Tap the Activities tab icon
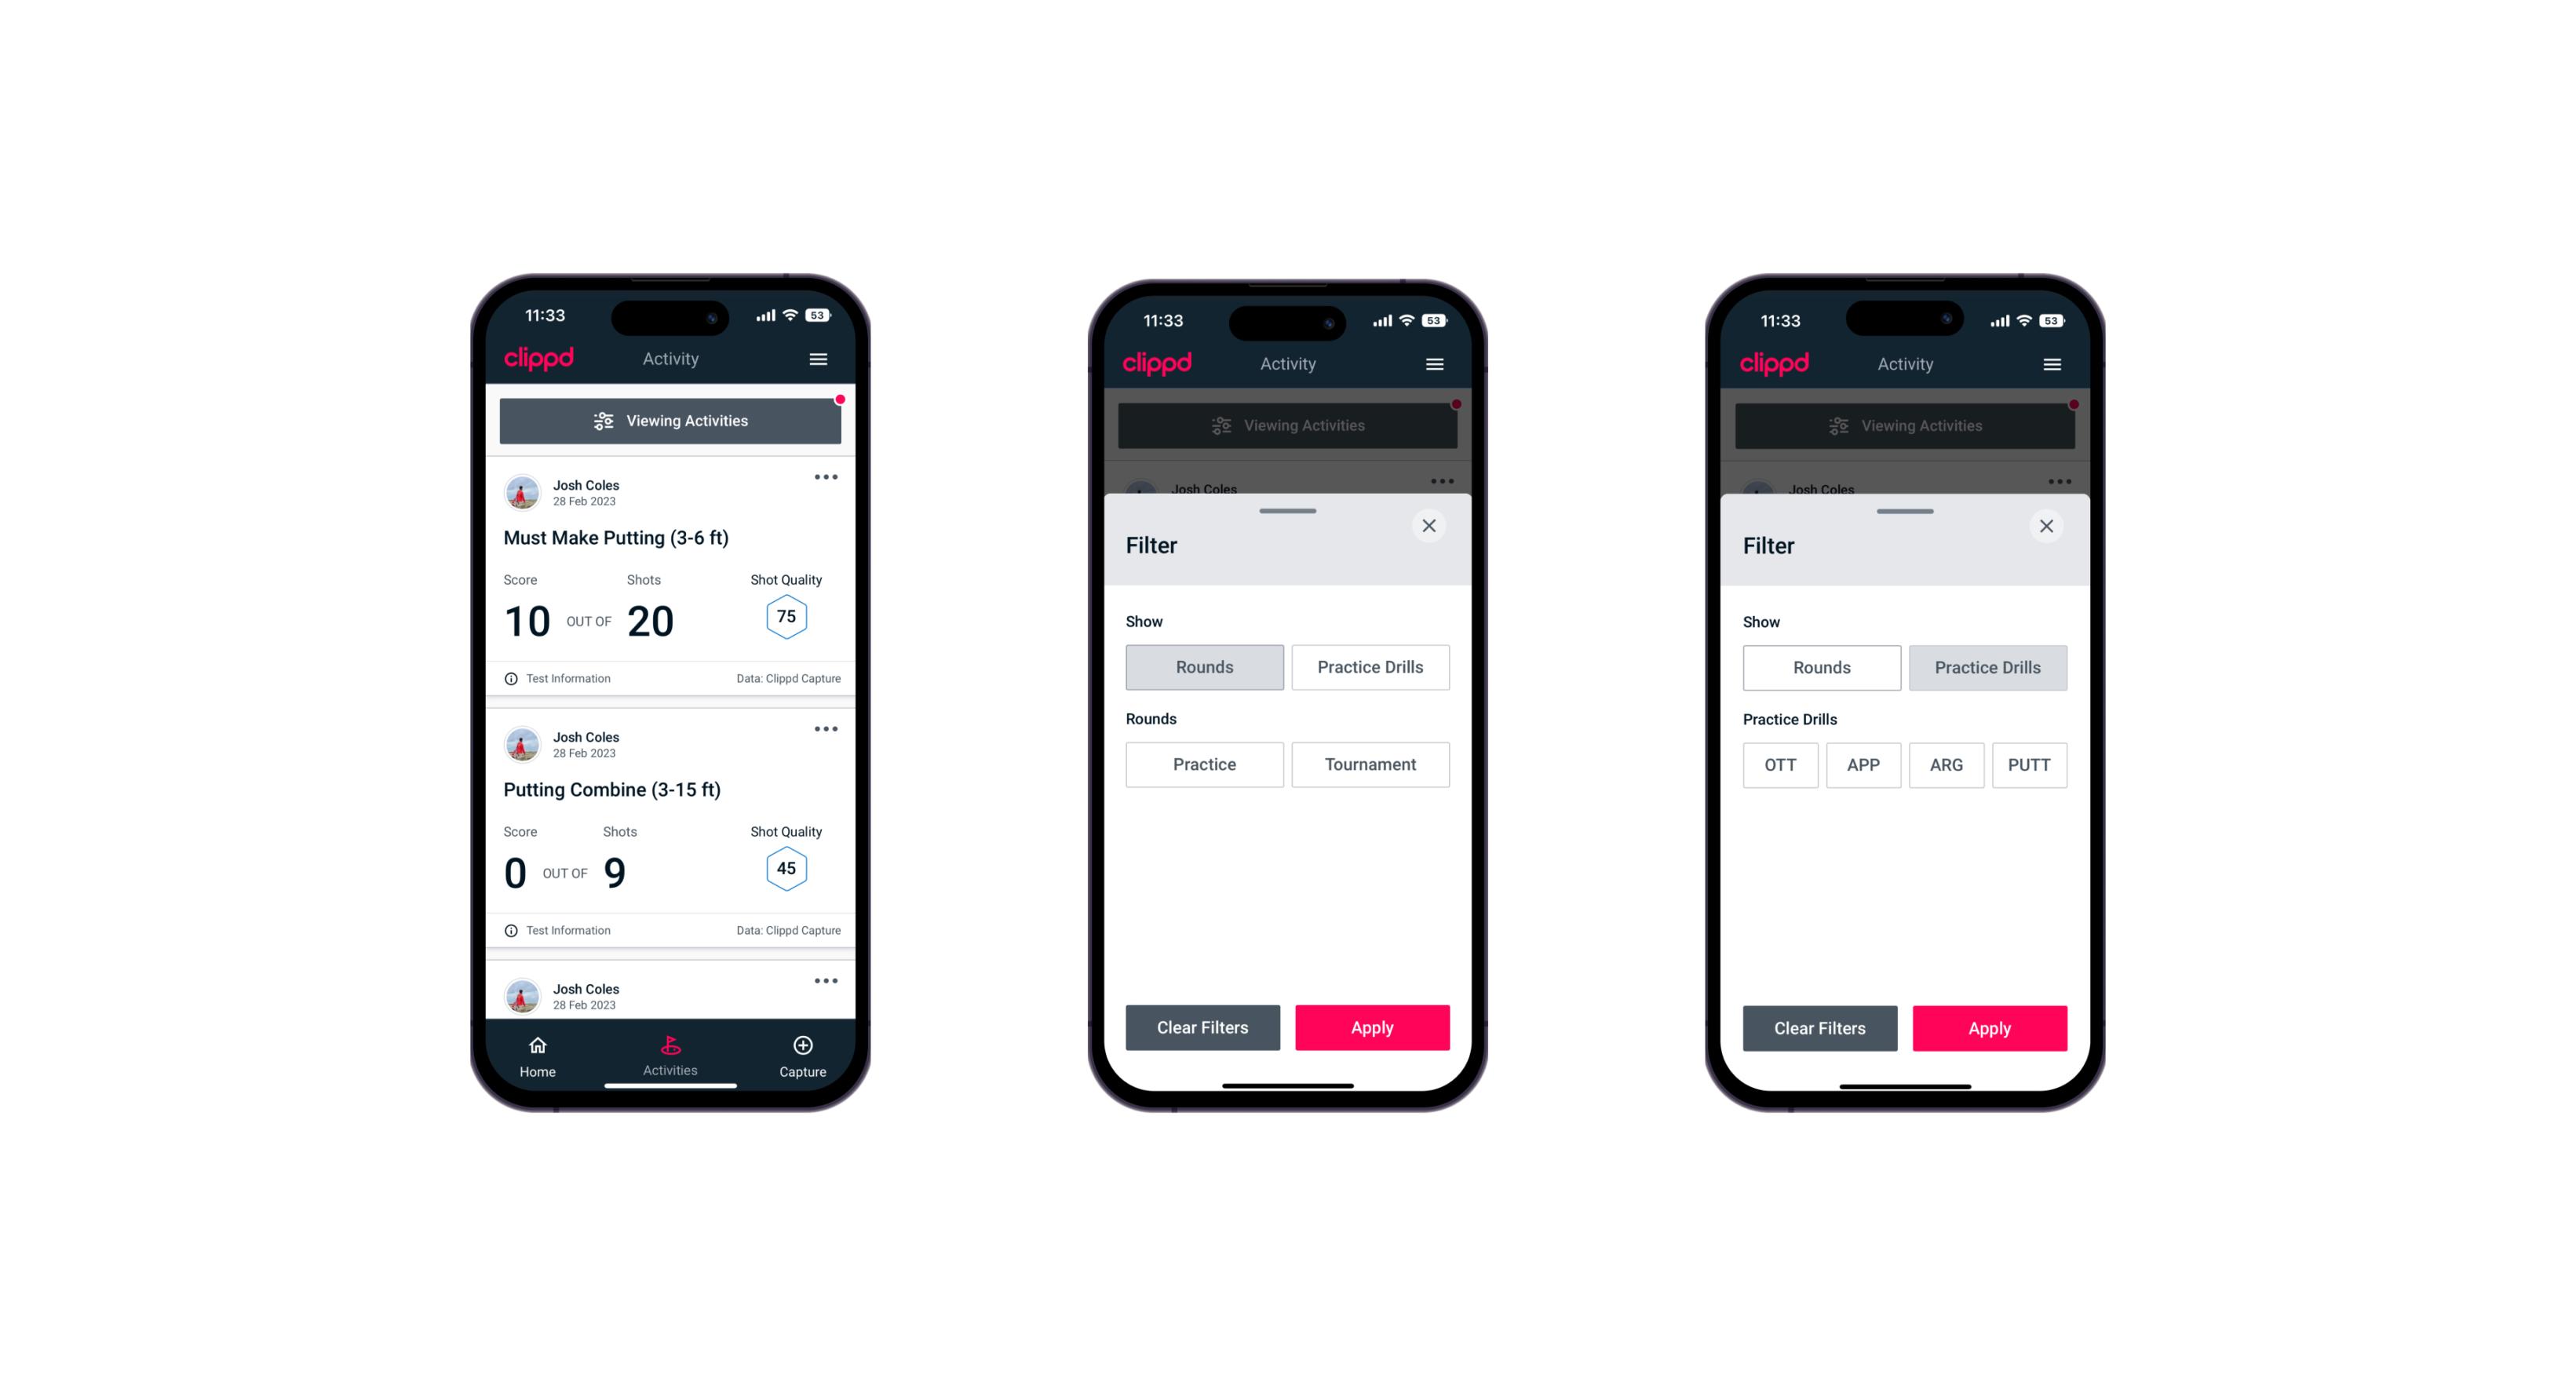 [673, 1046]
